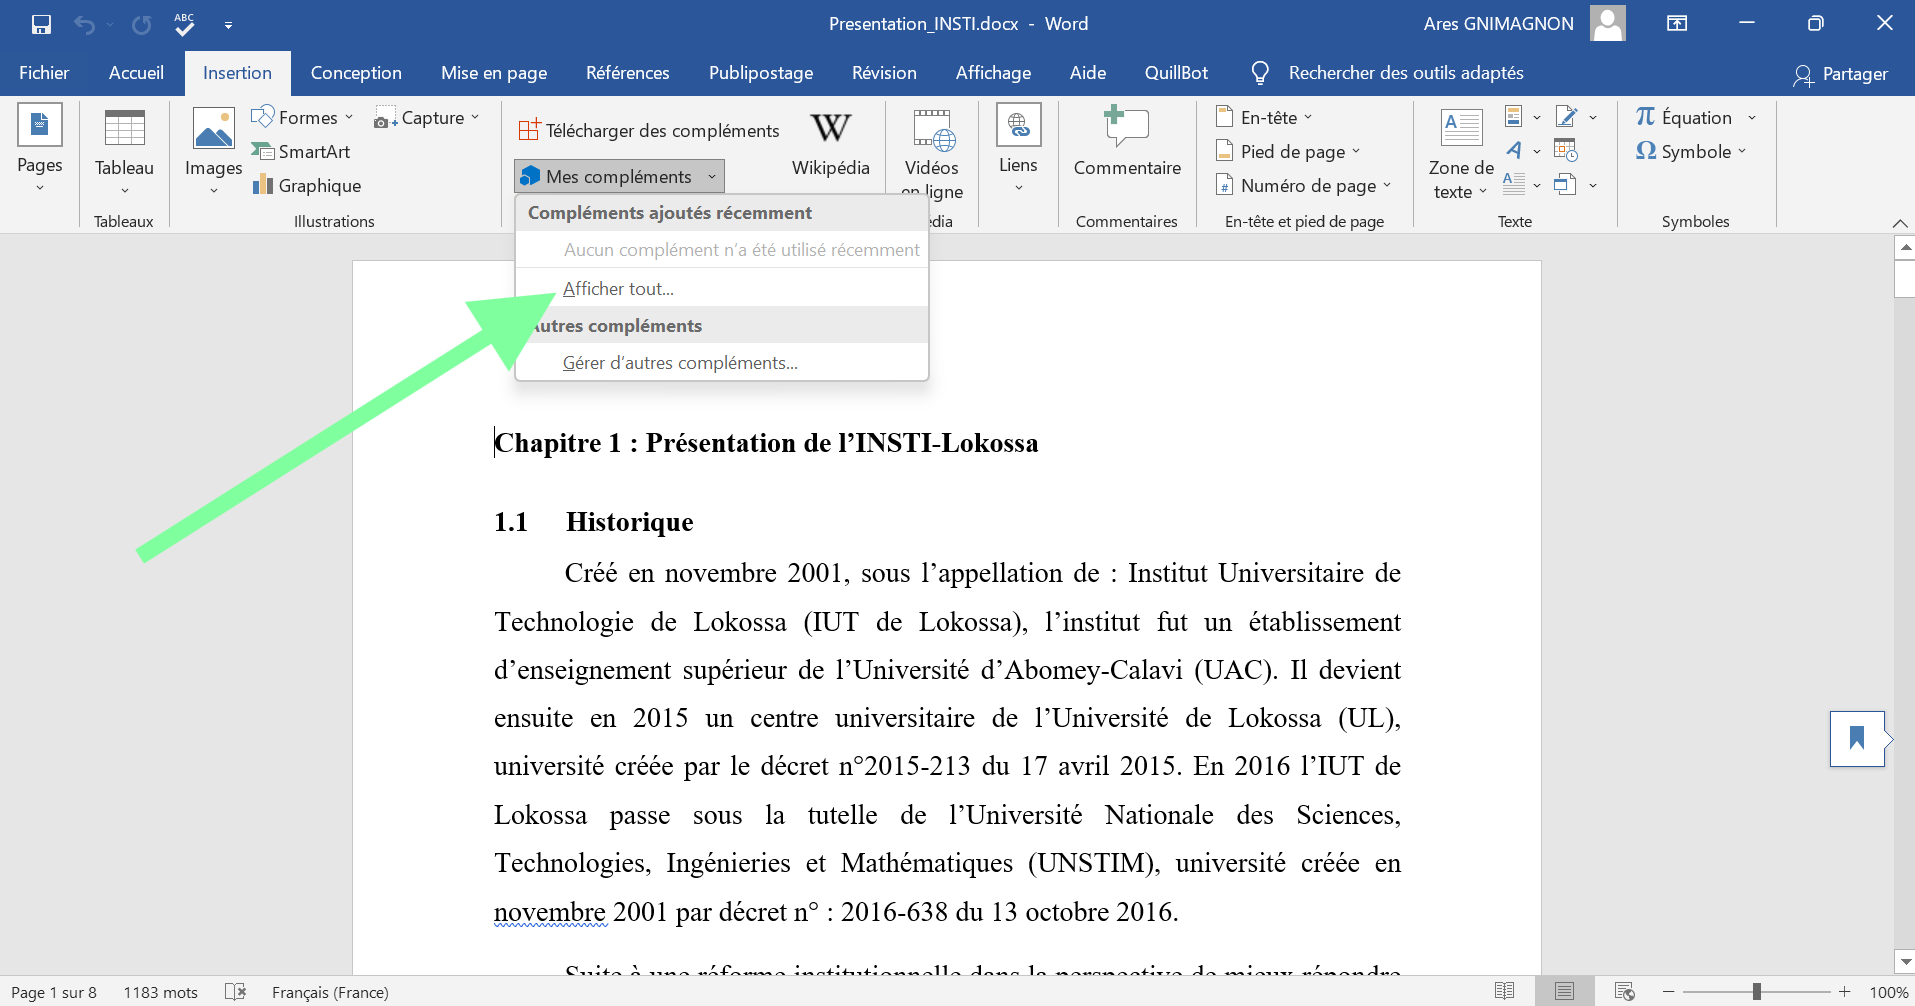The width and height of the screenshot is (1915, 1006).
Task: Share the document with the Partager button
Action: tap(1841, 74)
